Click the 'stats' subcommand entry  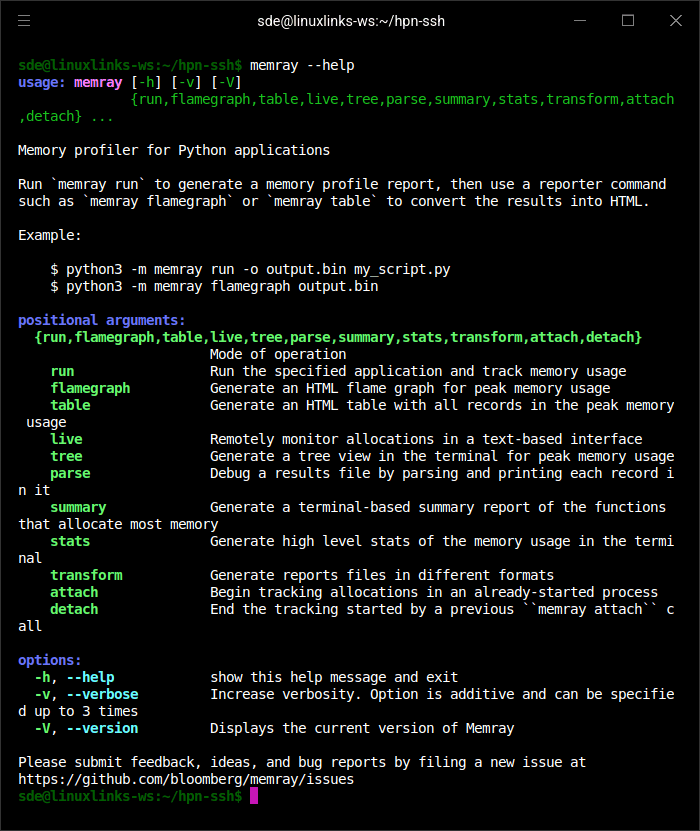pos(70,541)
